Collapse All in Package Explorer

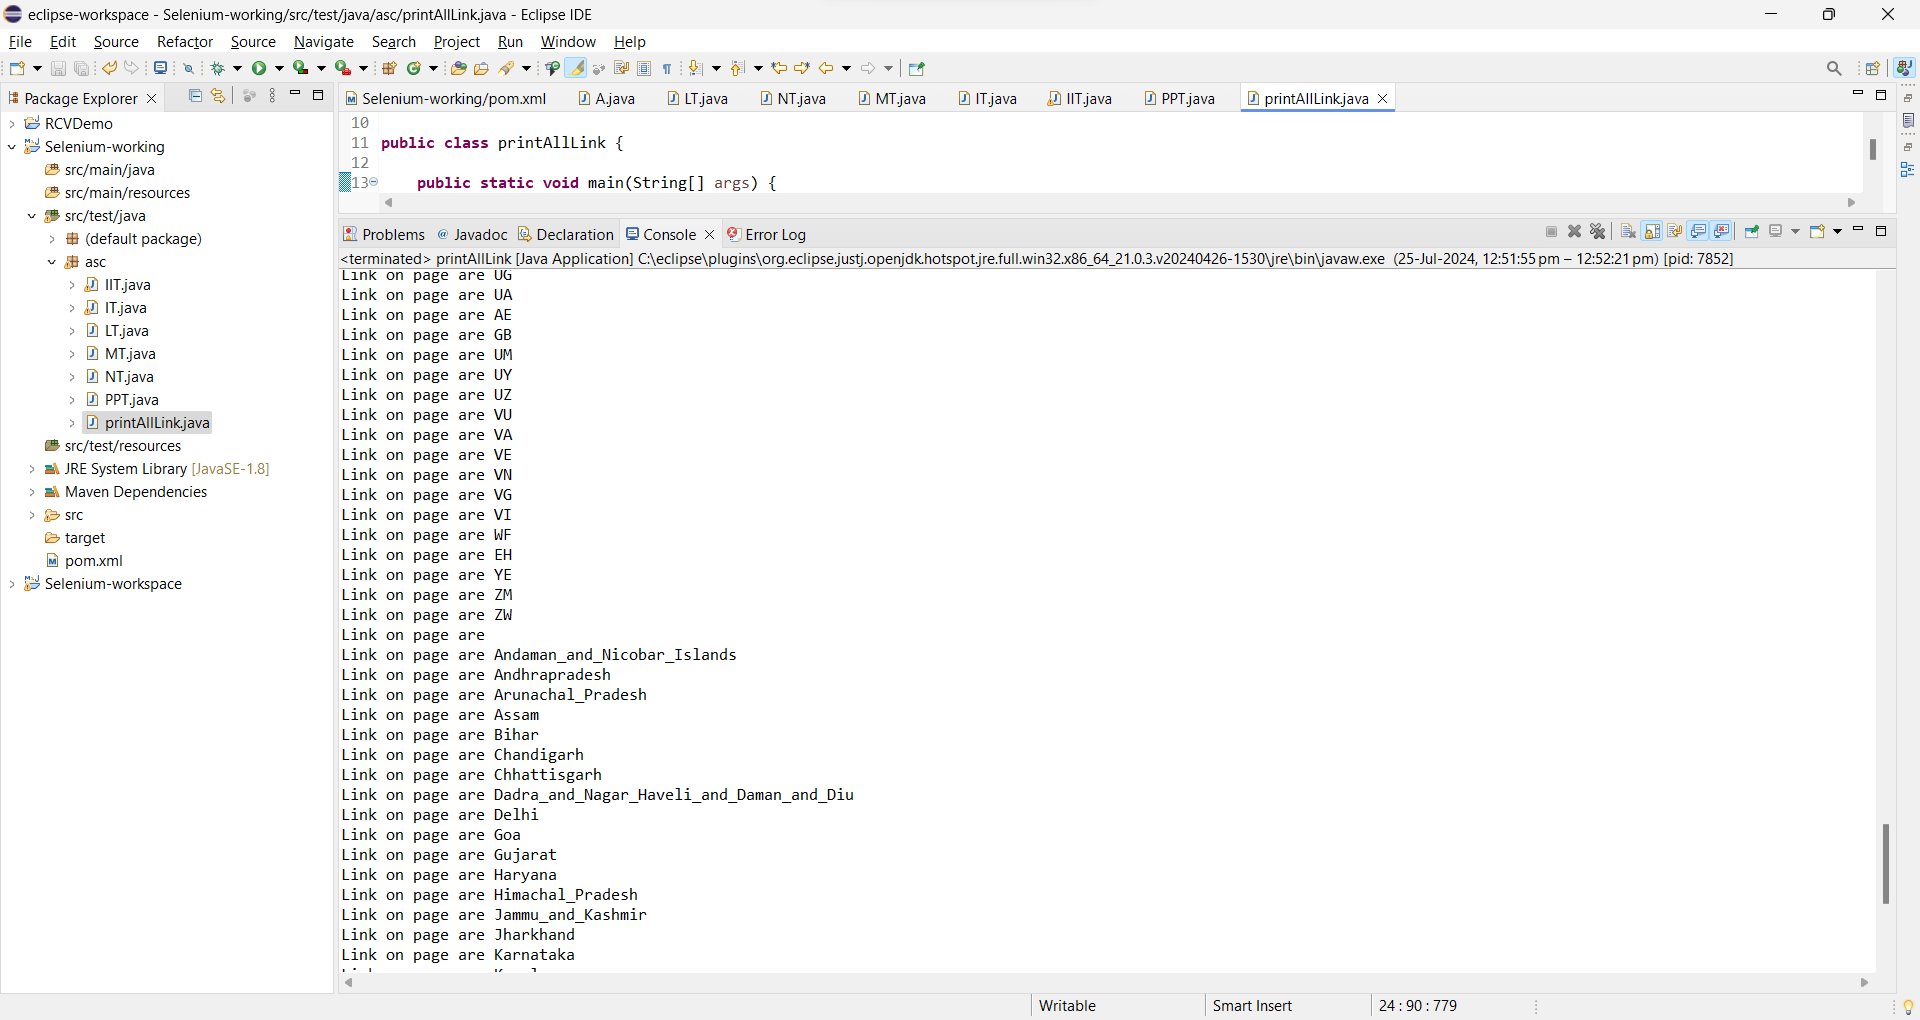[x=195, y=96]
